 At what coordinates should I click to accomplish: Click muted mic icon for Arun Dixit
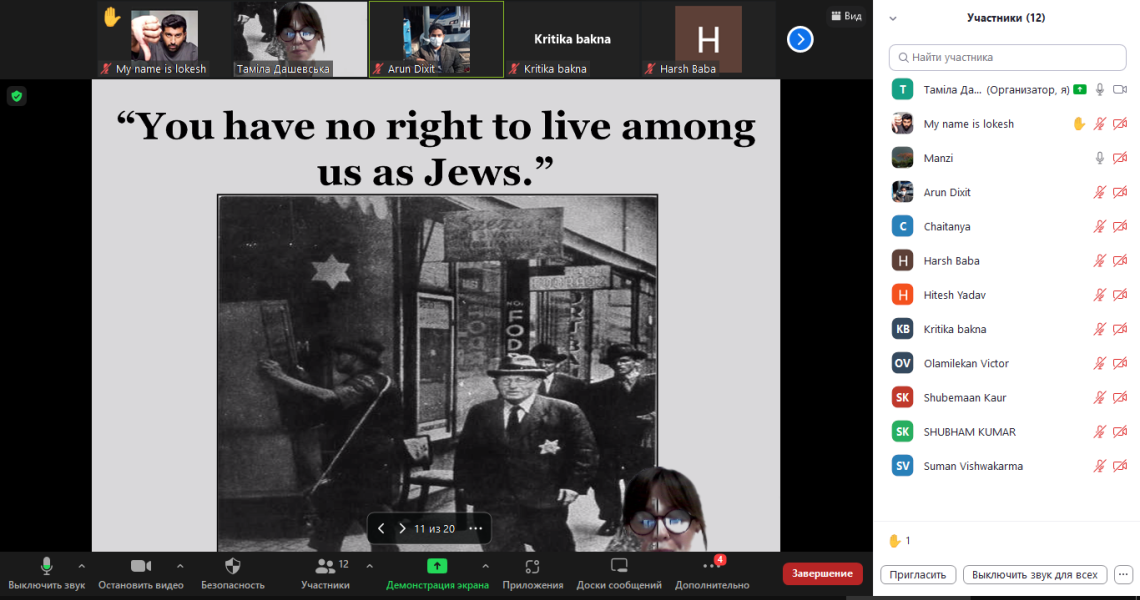[1099, 192]
